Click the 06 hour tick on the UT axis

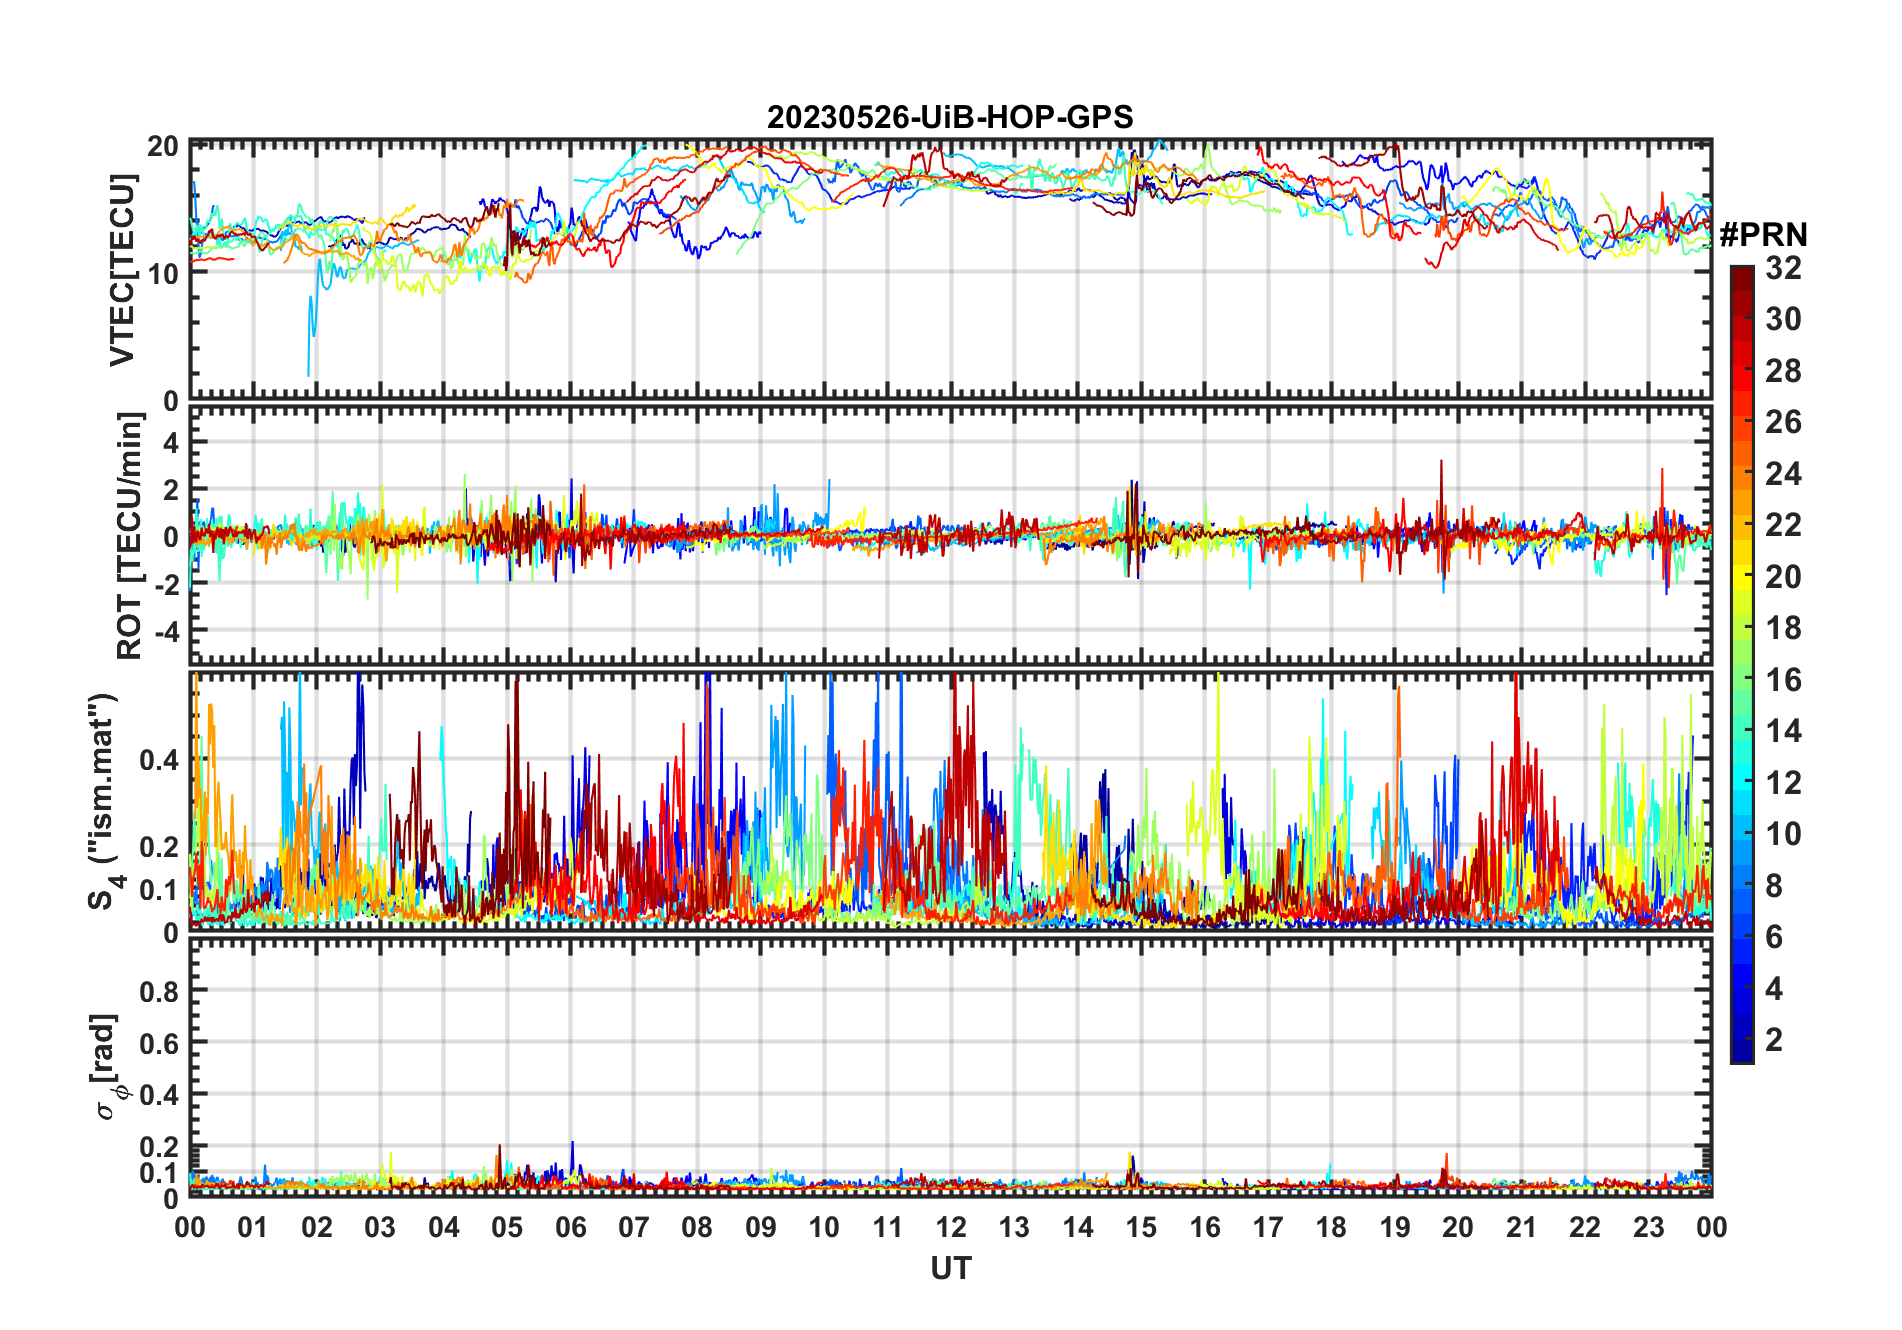[570, 1228]
